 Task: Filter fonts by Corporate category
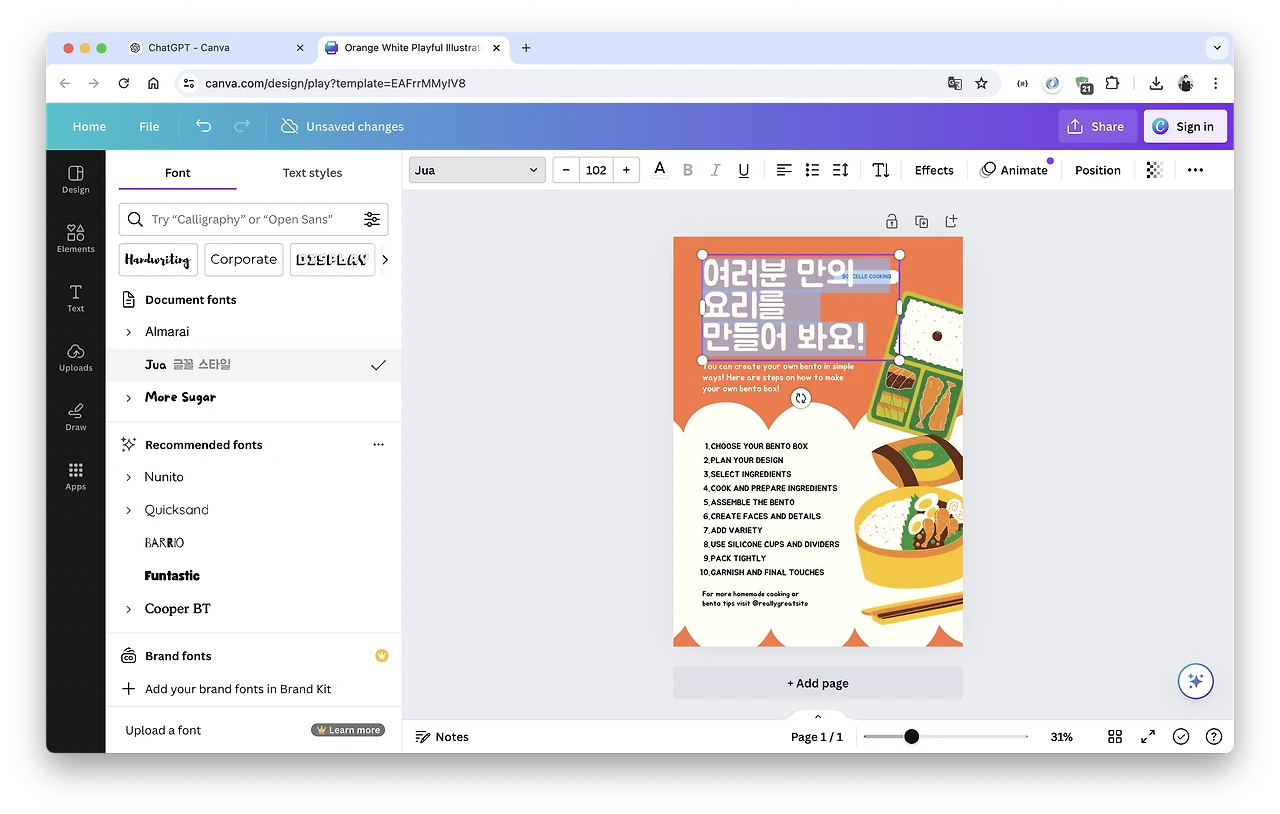(x=244, y=260)
